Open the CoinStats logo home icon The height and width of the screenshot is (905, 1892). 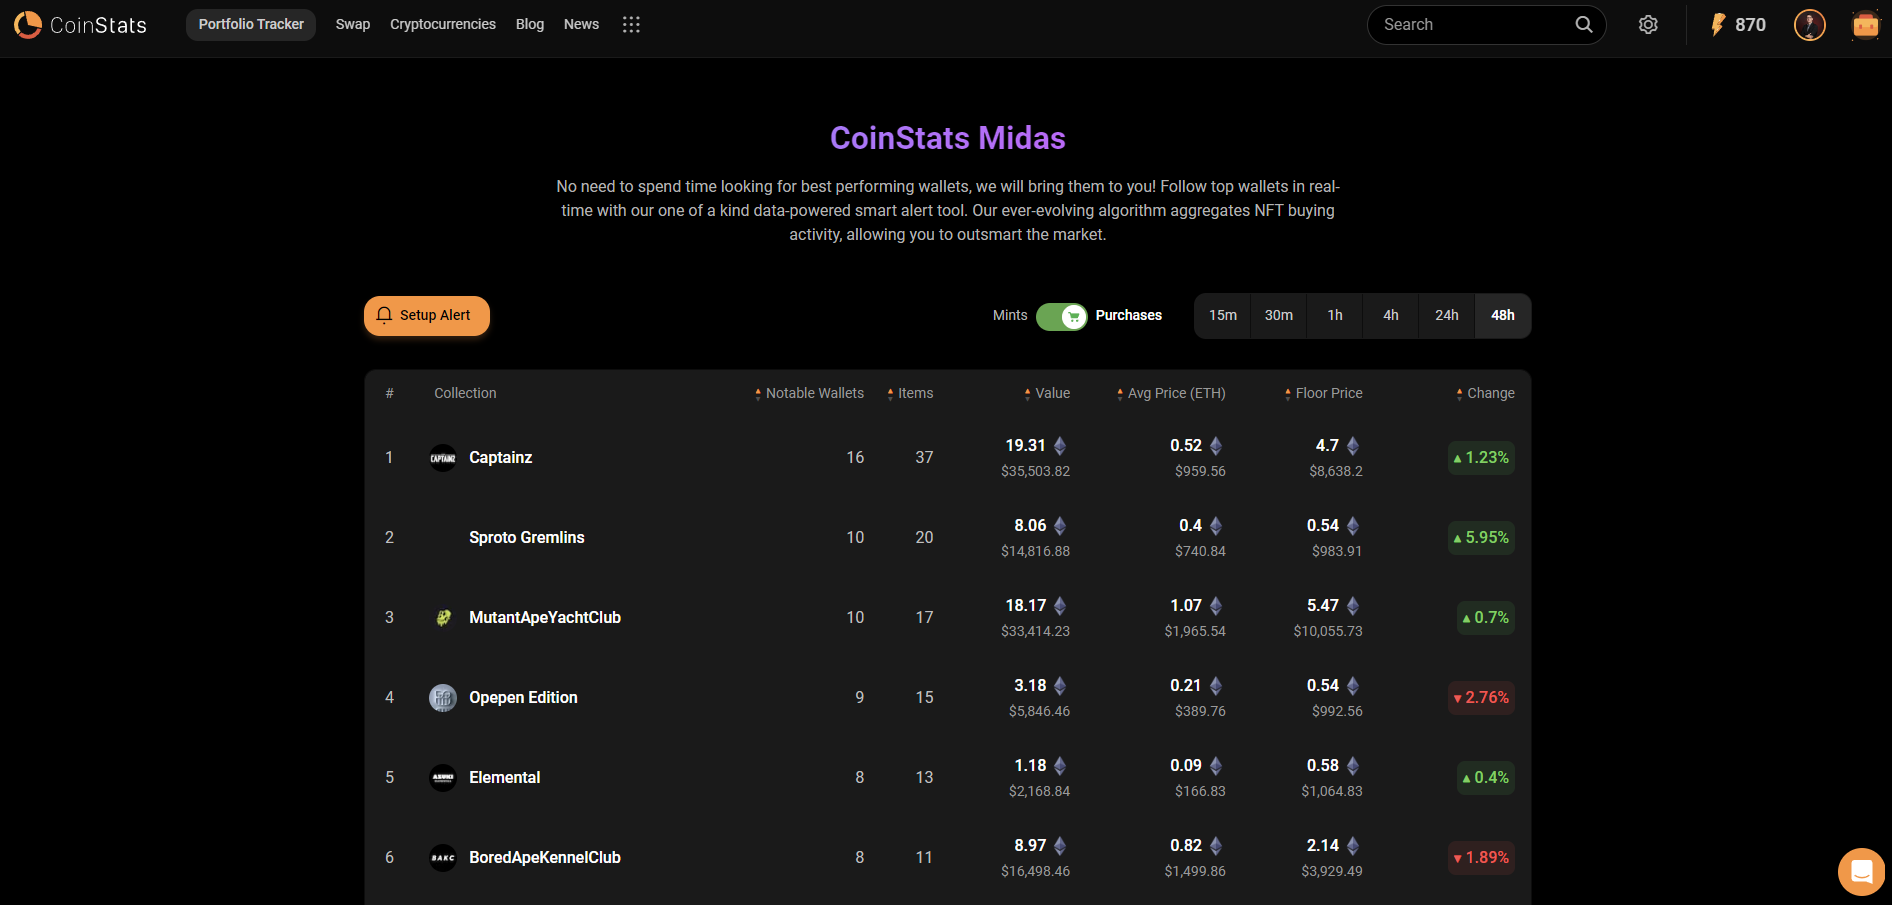tap(27, 24)
